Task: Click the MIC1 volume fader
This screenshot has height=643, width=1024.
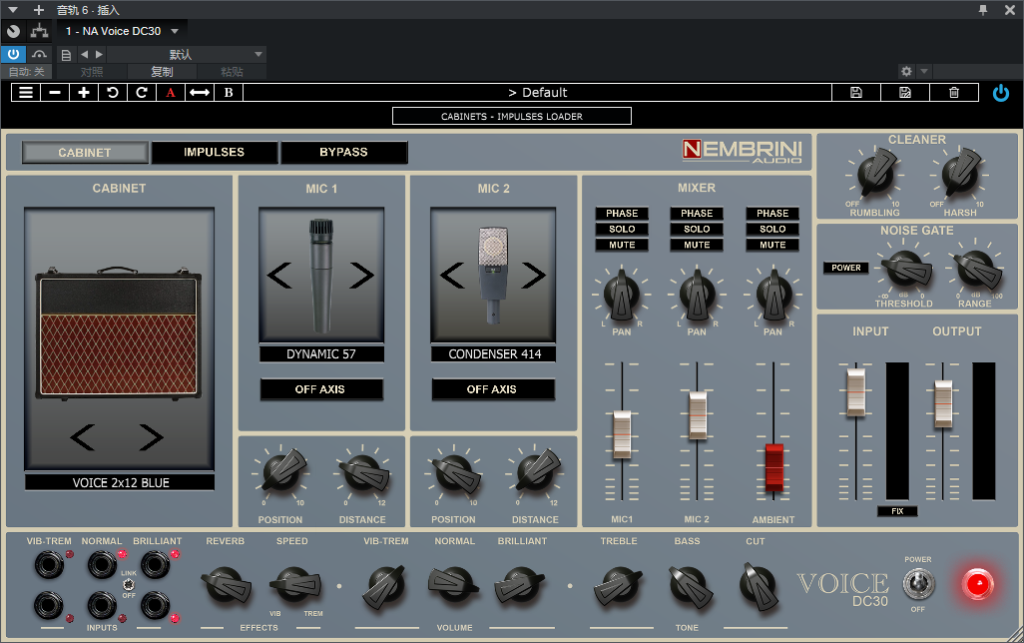Action: click(622, 435)
